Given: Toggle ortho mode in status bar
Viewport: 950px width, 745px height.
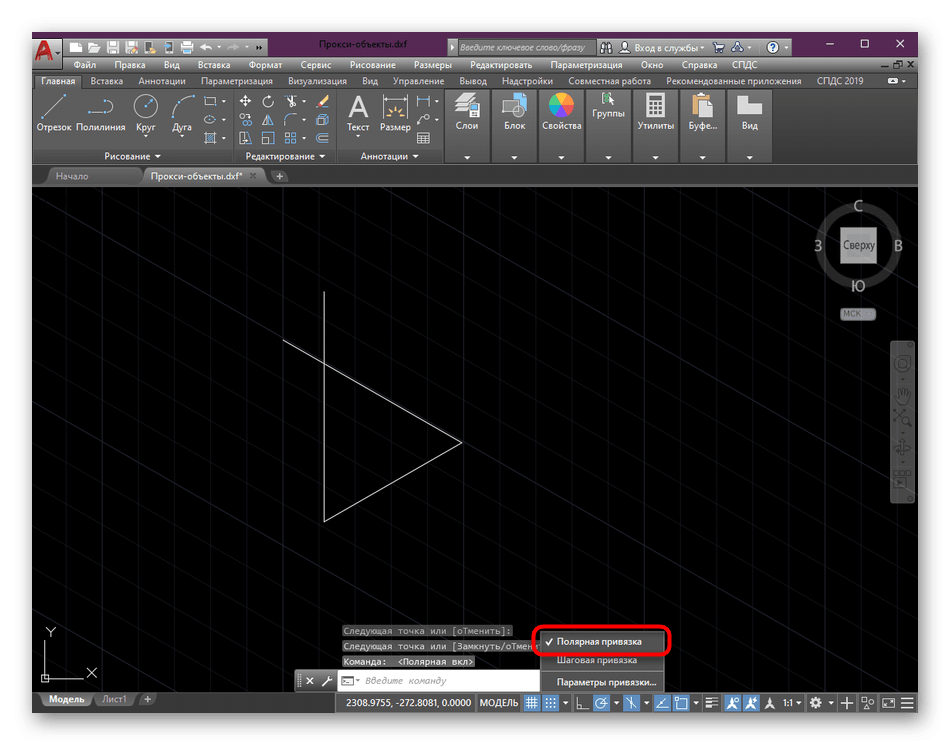Looking at the screenshot, I should tap(582, 703).
